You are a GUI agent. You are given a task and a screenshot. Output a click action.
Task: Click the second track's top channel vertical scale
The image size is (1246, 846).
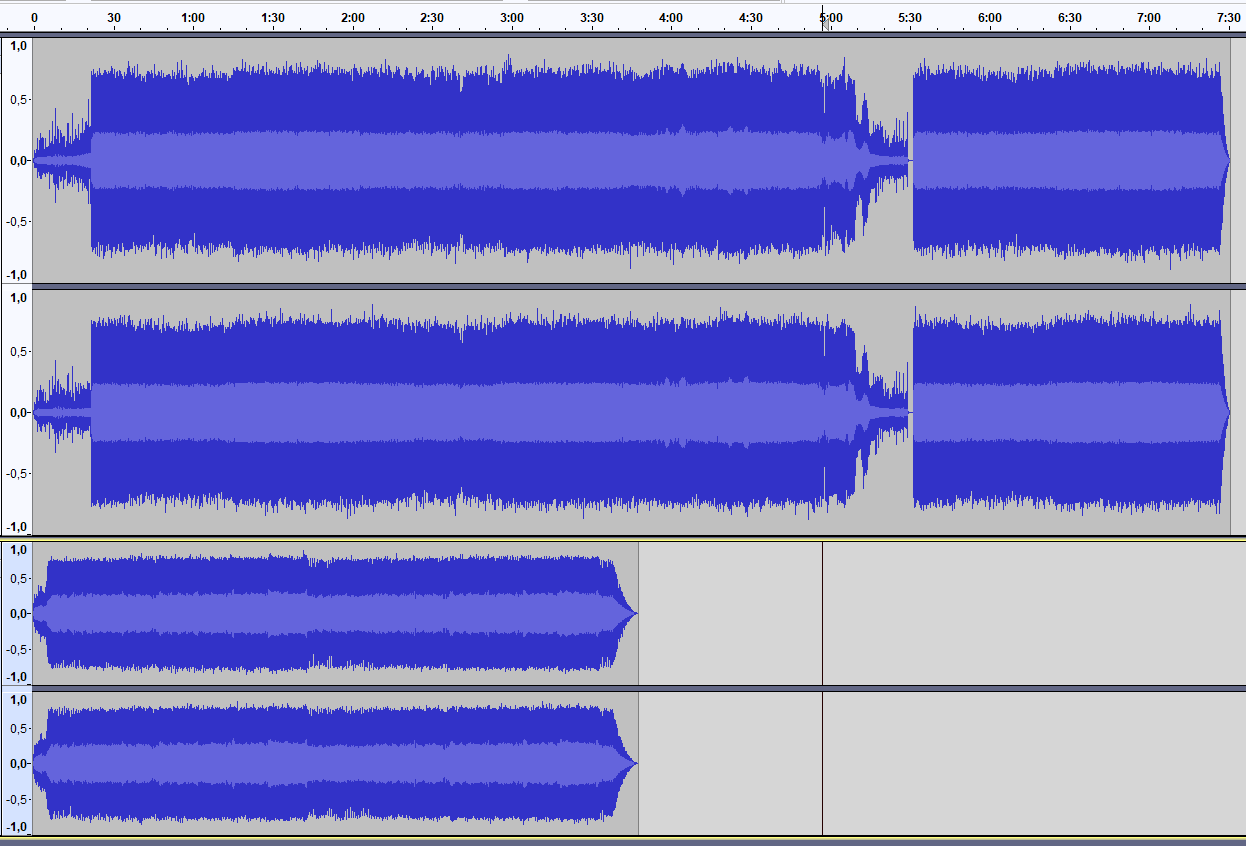[x=16, y=613]
